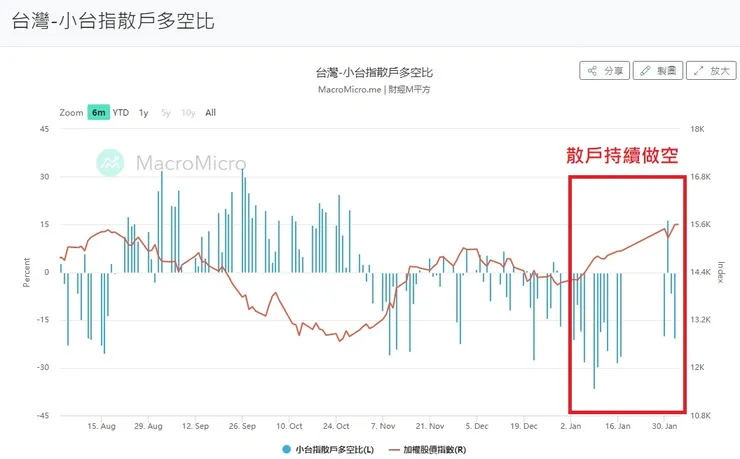The height and width of the screenshot is (459, 740).
Task: Select the 6m zoom range
Action: 99,112
